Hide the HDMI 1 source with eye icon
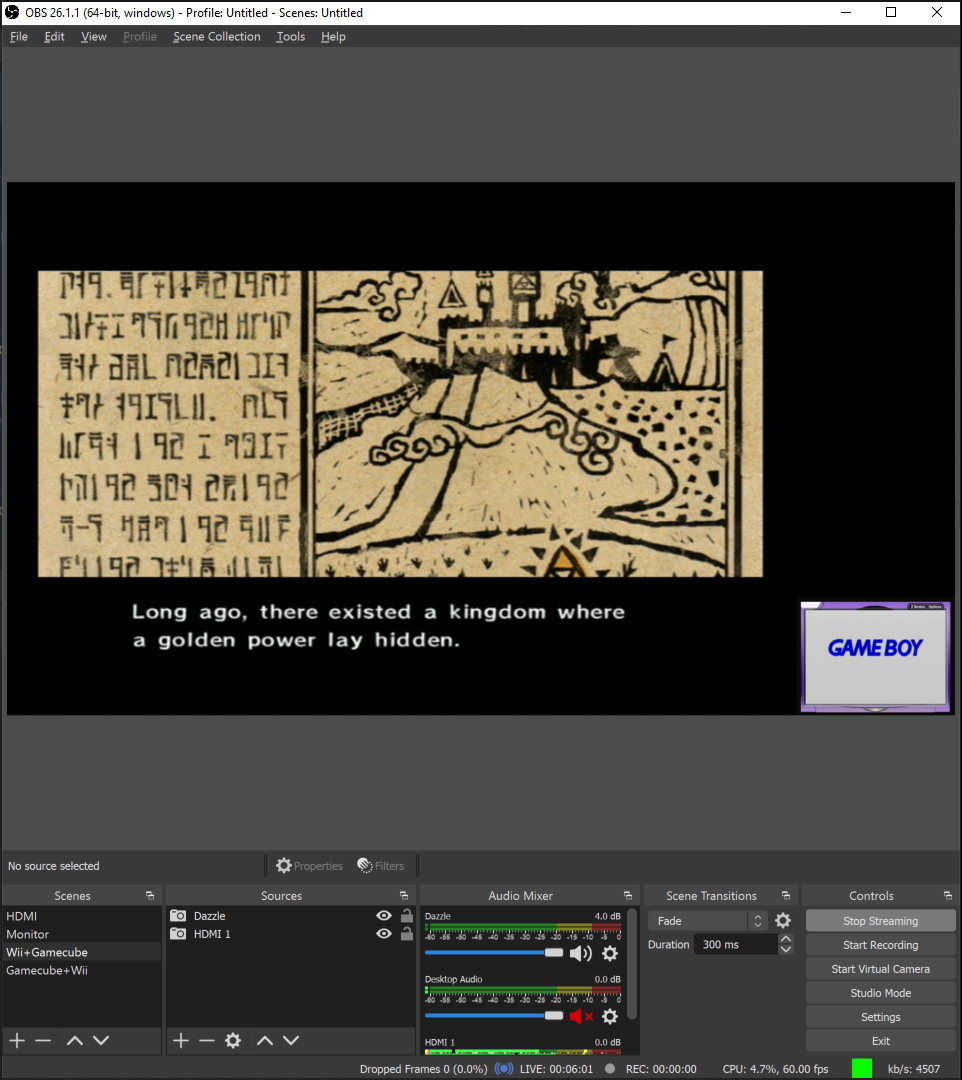The width and height of the screenshot is (962, 1080). 384,934
